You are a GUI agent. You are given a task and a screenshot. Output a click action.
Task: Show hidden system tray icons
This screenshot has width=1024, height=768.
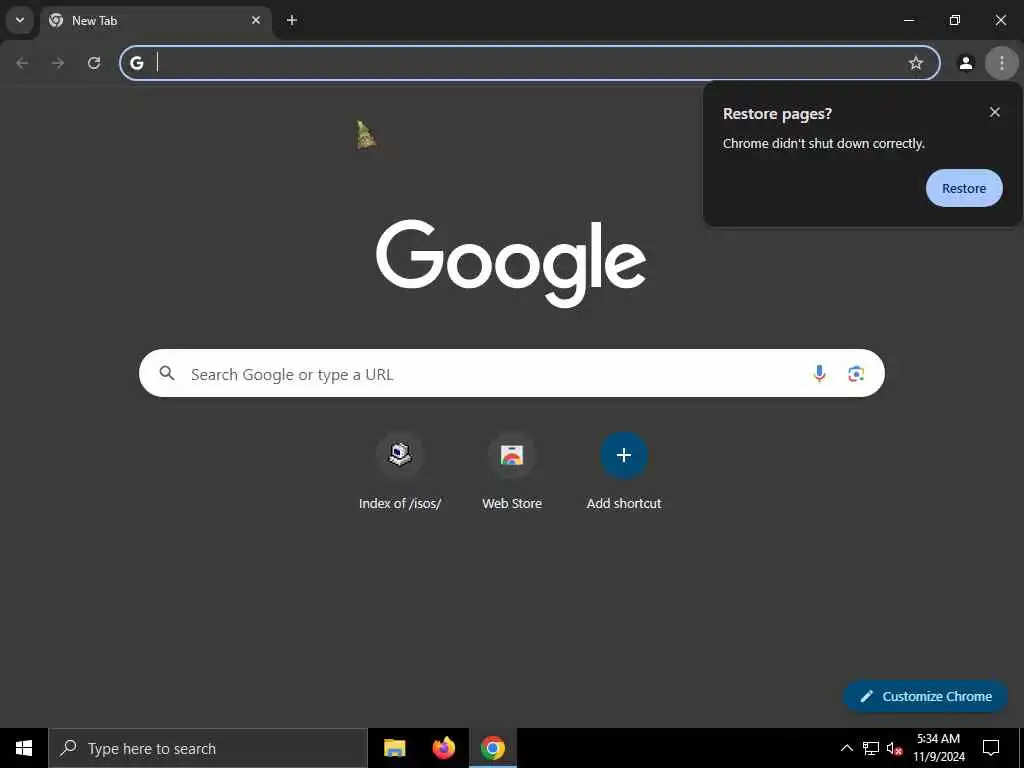[x=846, y=748]
